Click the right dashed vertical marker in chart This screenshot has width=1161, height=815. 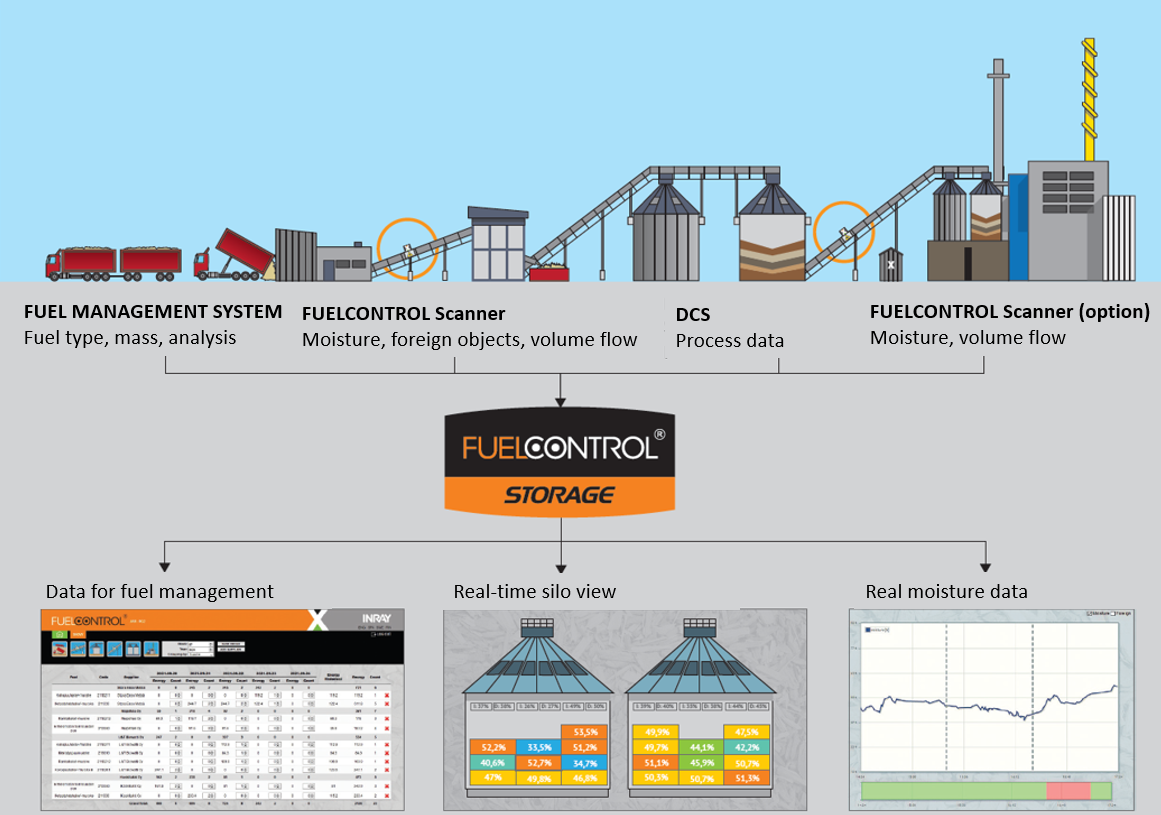[1033, 699]
